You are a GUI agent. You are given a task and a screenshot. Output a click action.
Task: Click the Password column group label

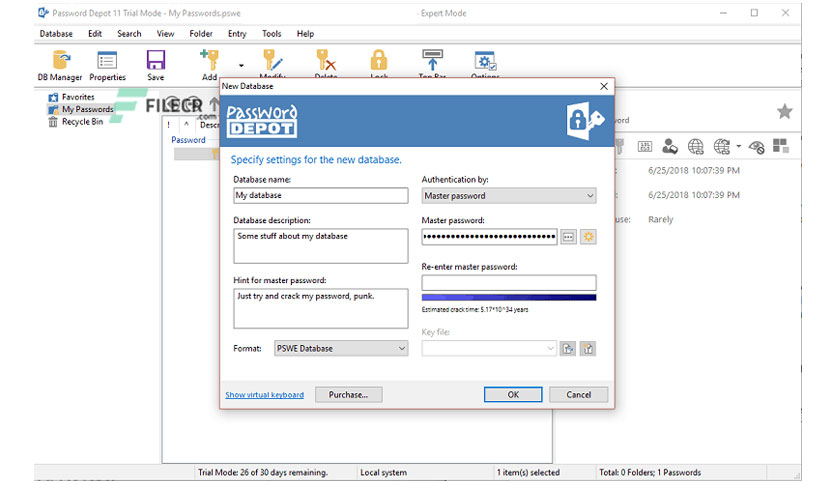coord(188,140)
